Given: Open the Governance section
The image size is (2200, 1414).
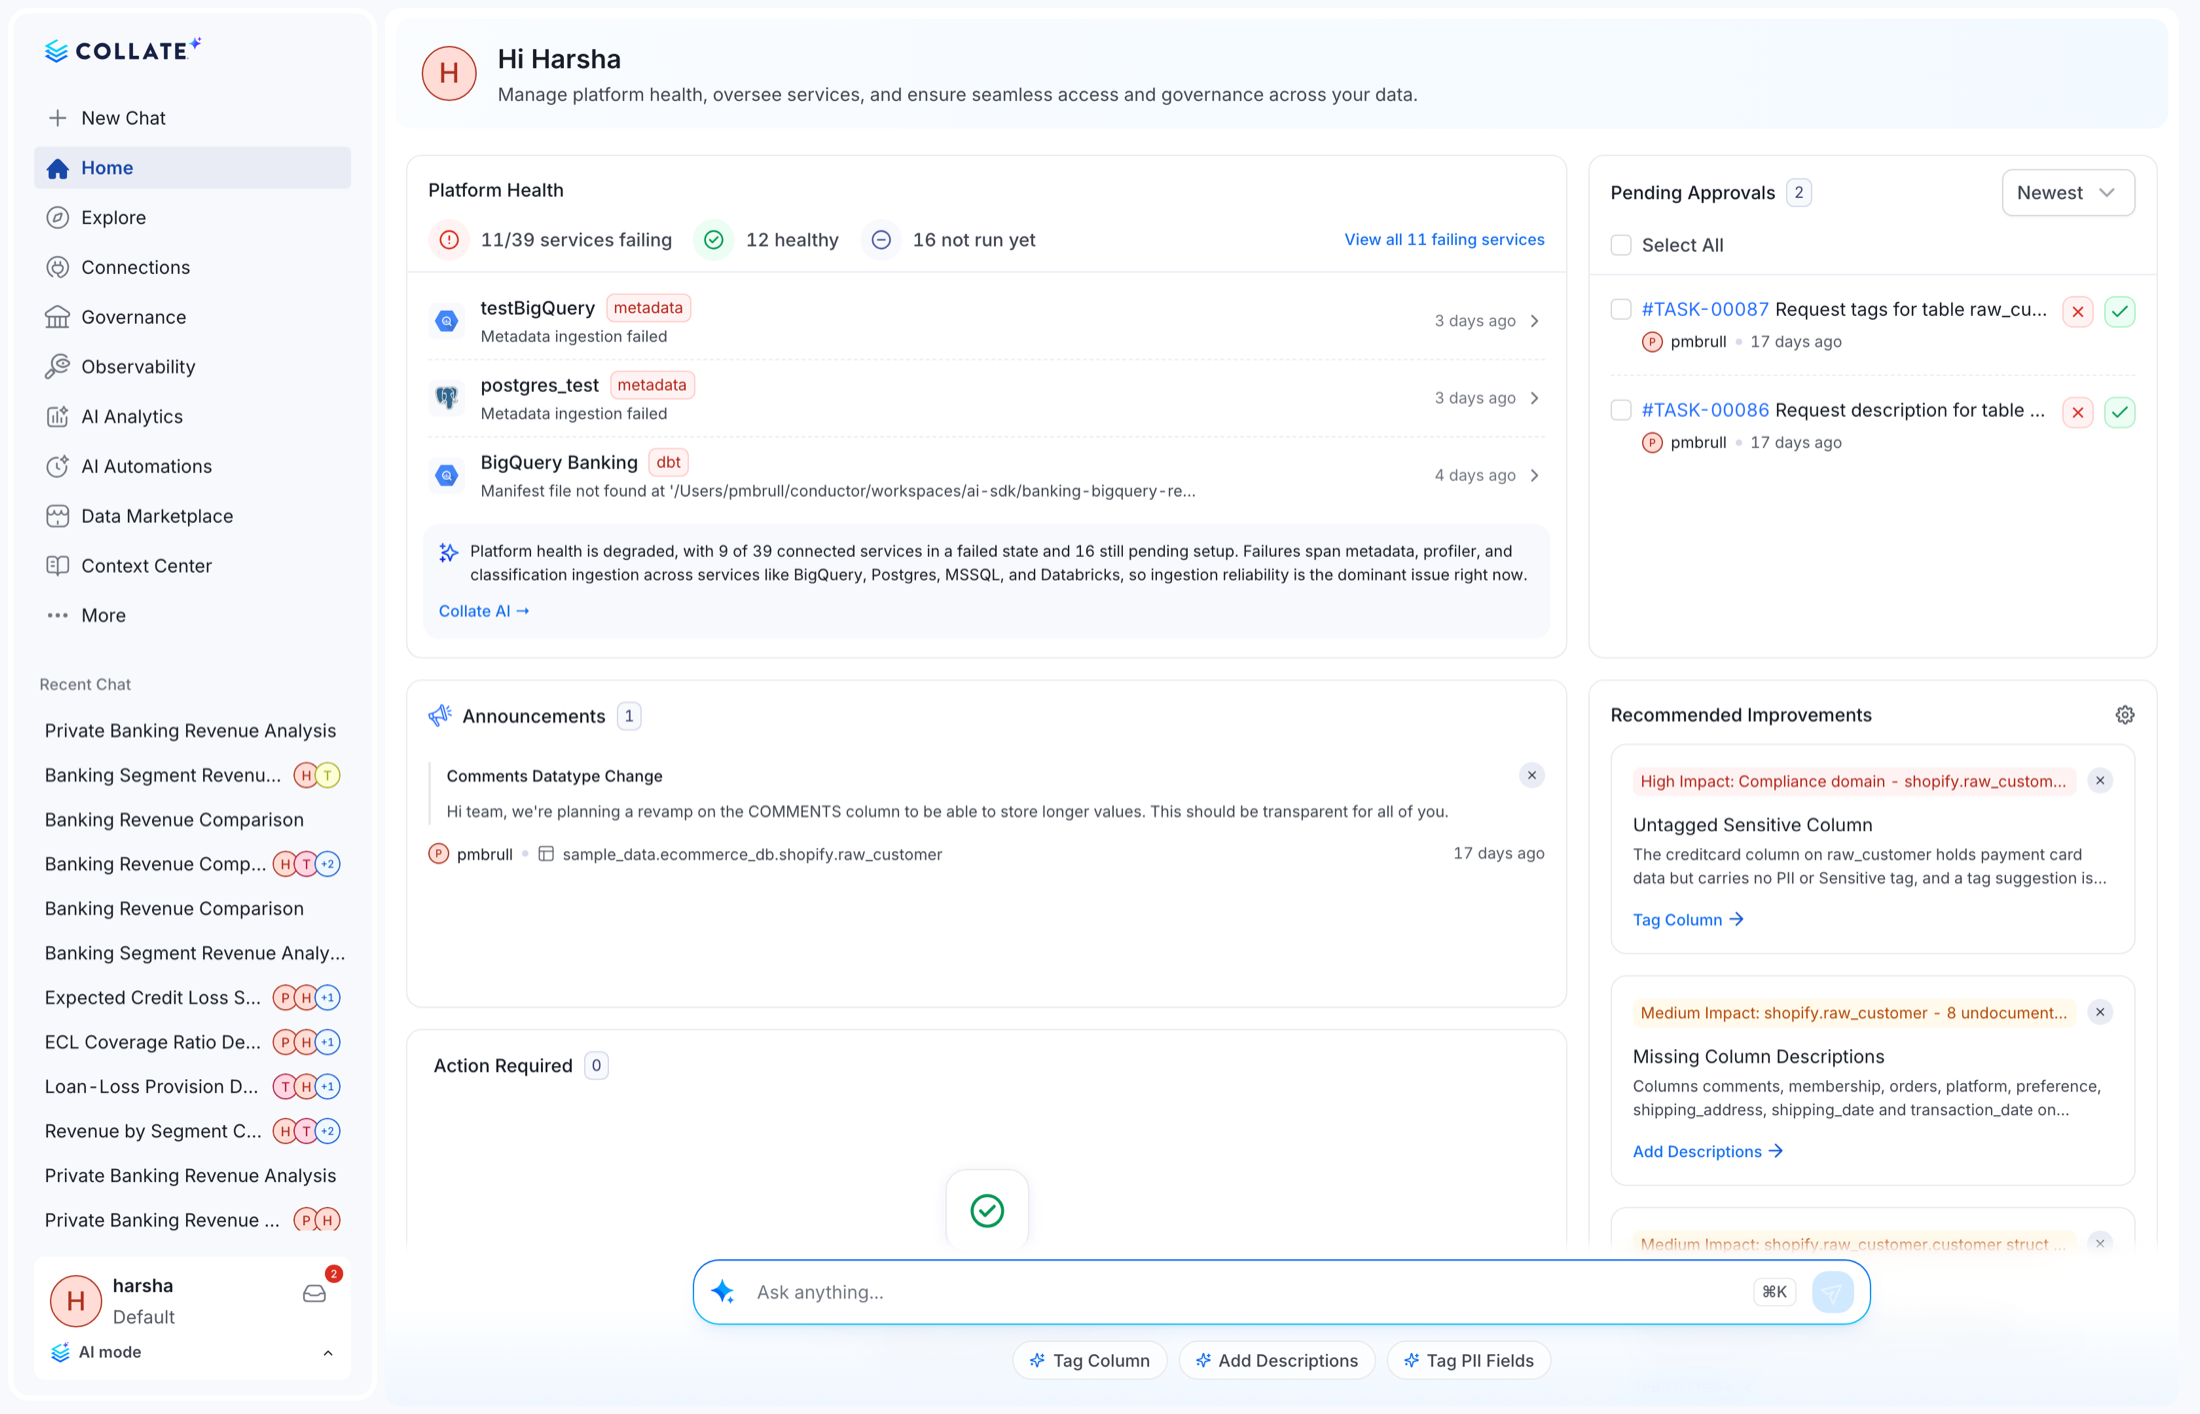Looking at the screenshot, I should [192, 317].
